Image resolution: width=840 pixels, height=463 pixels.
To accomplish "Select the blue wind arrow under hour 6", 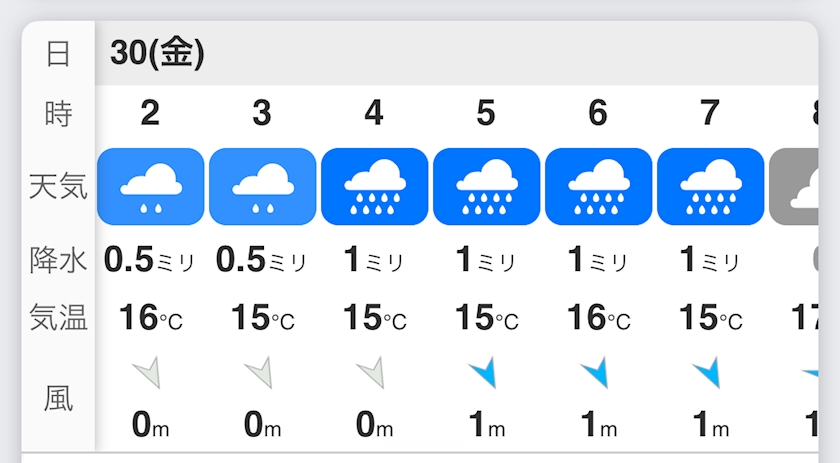I will pyautogui.click(x=596, y=374).
